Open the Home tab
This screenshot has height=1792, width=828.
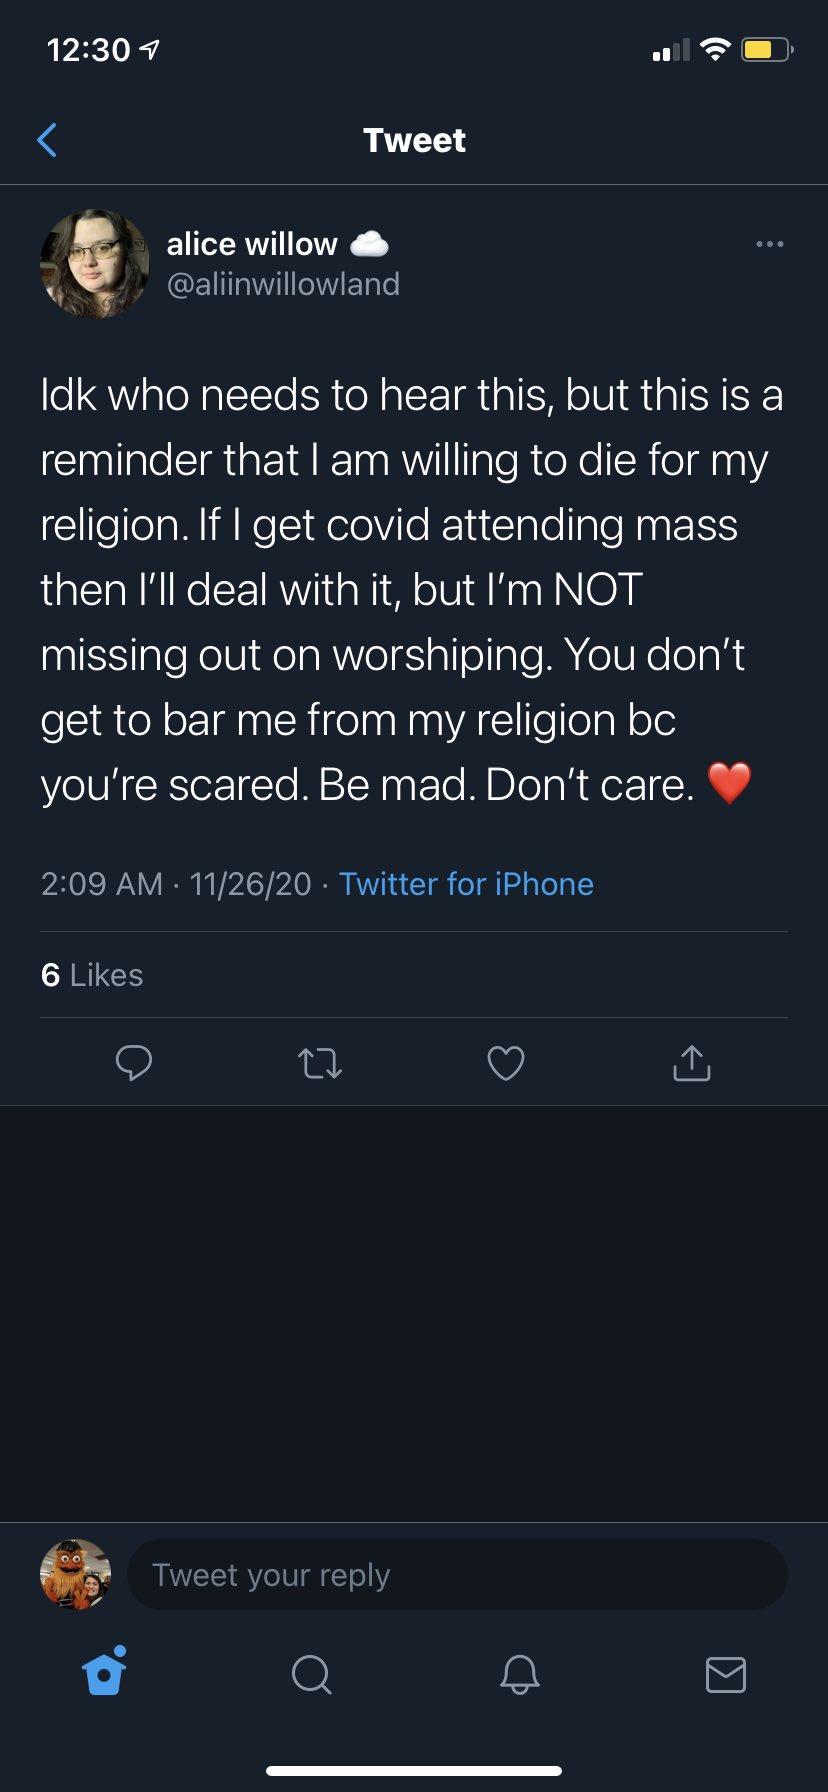105,1673
